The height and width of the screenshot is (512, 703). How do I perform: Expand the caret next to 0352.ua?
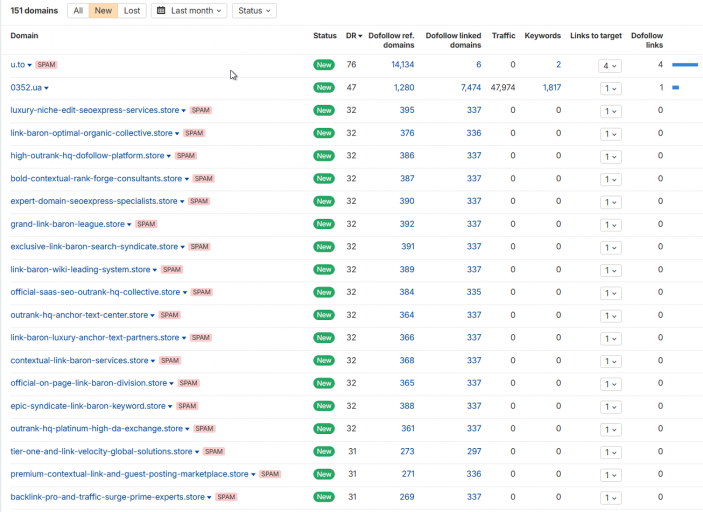point(47,88)
